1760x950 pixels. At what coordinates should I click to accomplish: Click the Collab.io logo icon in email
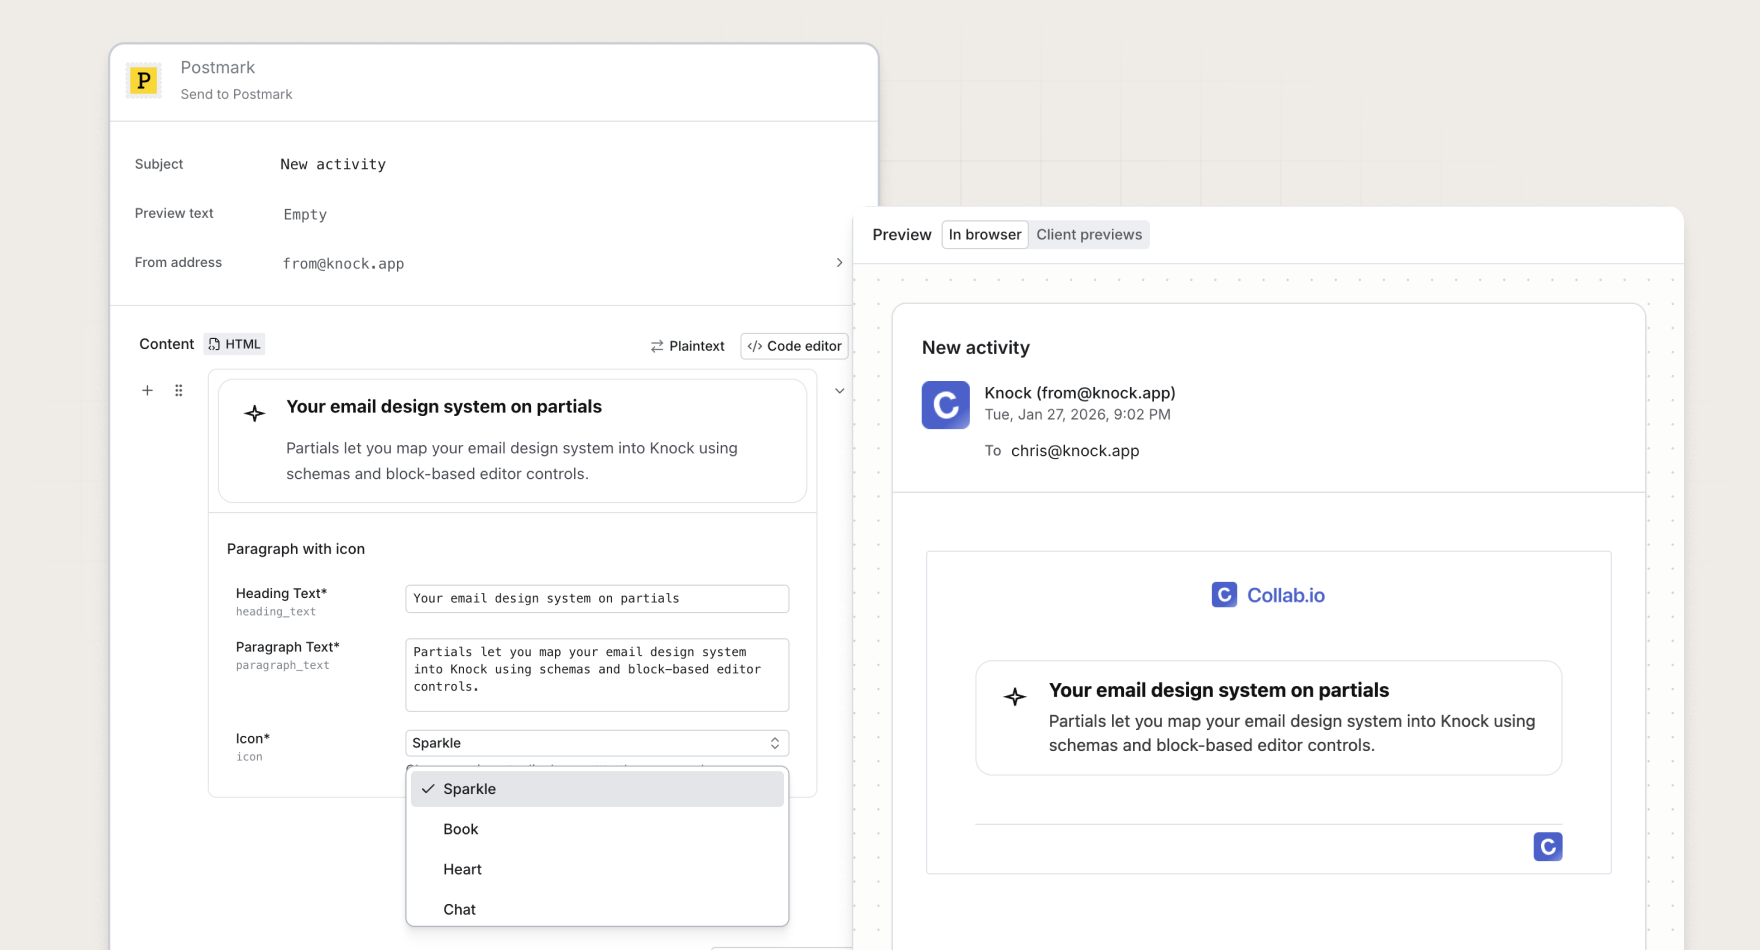coord(1224,595)
